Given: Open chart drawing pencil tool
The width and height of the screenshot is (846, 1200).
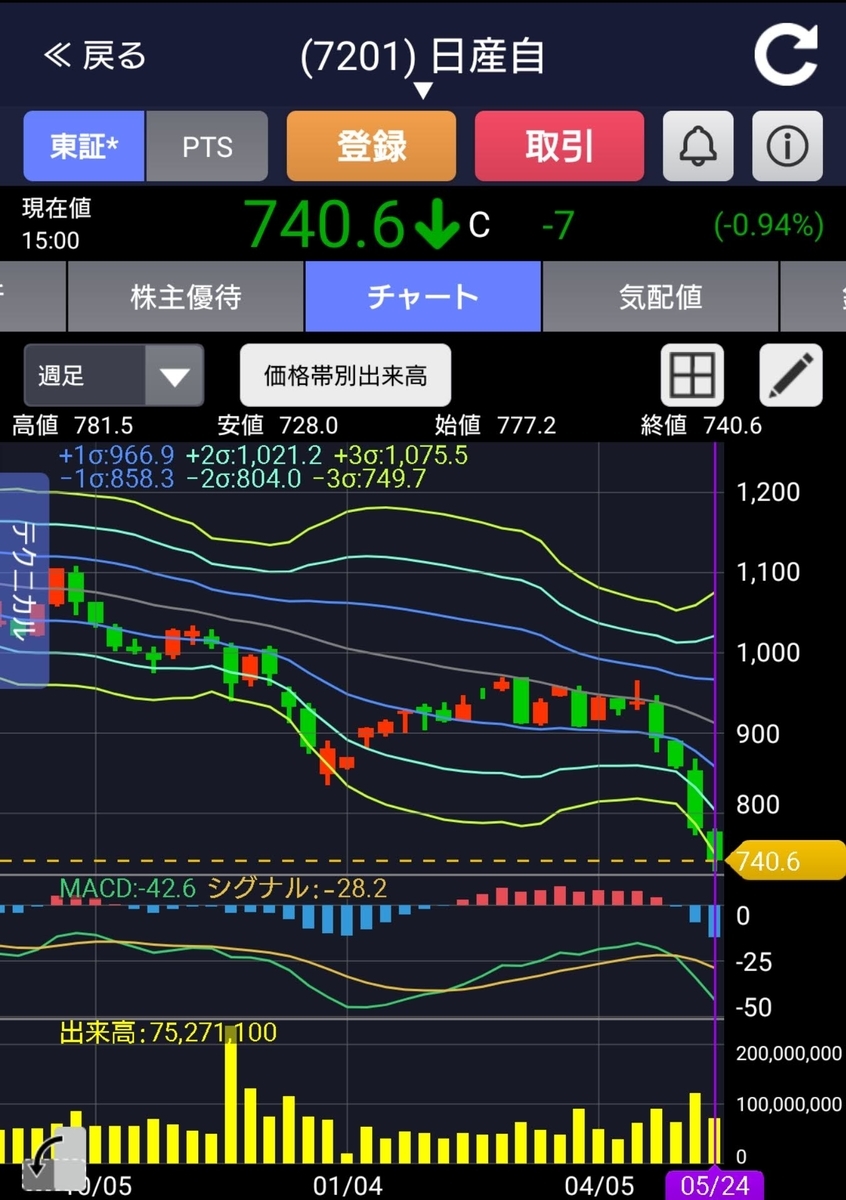Looking at the screenshot, I should (791, 375).
